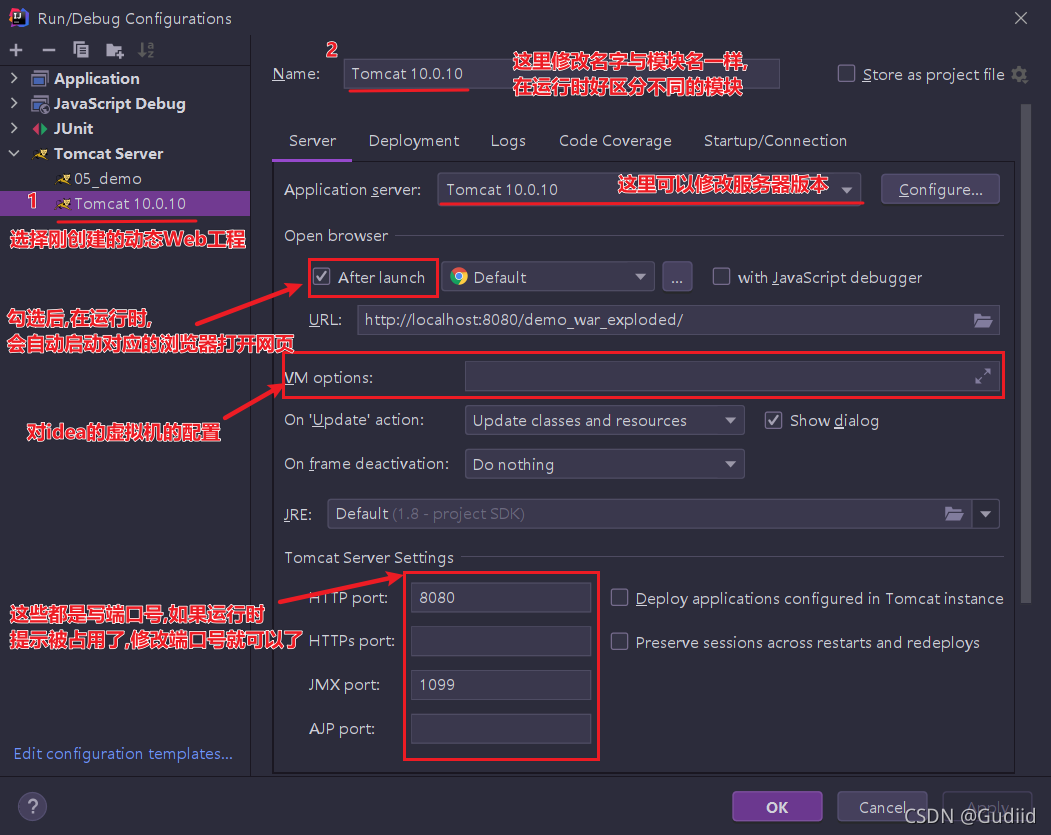Open the On 'Update' action dropdown
The width and height of the screenshot is (1051, 835).
[x=730, y=421]
